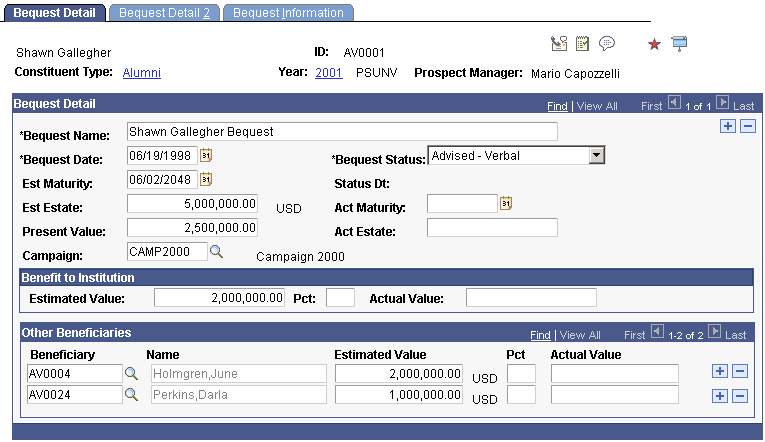Click Find in Bequest Detail header
Viewport: 765px width, 442px height.
557,106
